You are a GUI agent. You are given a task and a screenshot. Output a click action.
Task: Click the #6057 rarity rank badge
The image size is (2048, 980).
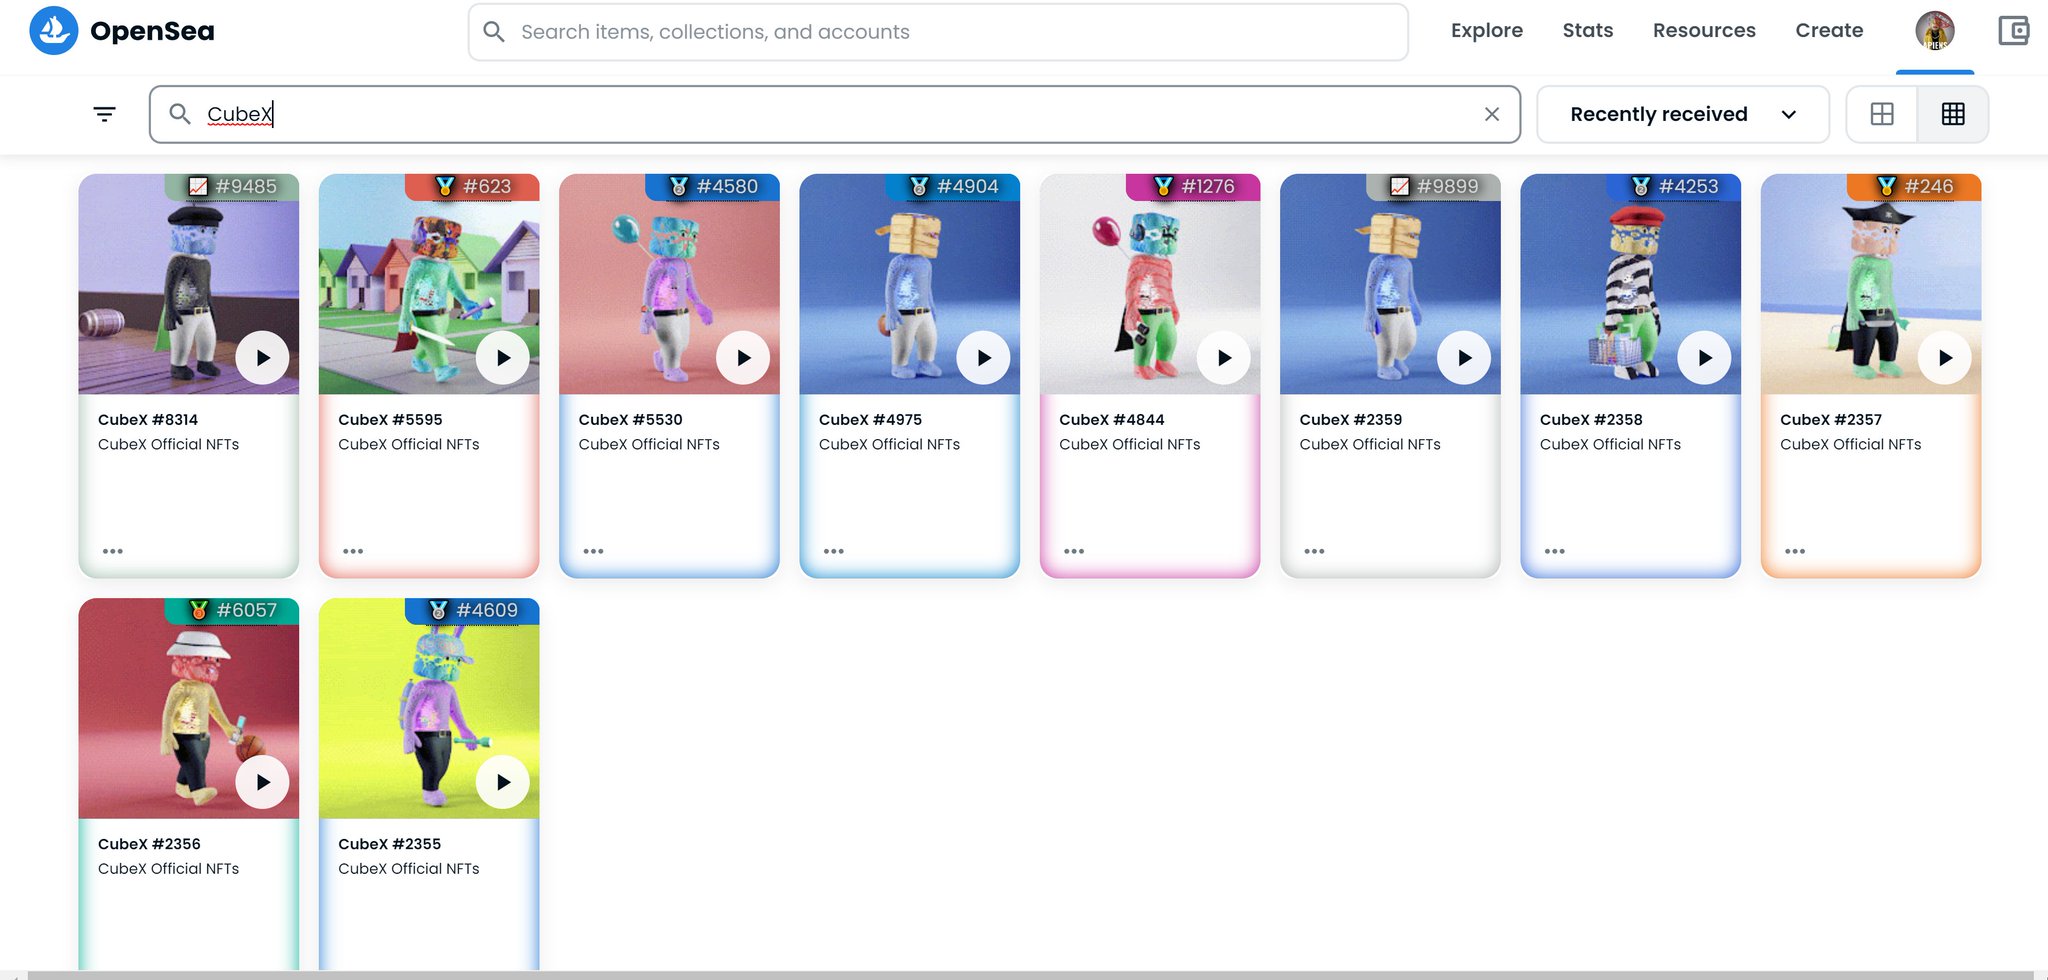pos(232,610)
